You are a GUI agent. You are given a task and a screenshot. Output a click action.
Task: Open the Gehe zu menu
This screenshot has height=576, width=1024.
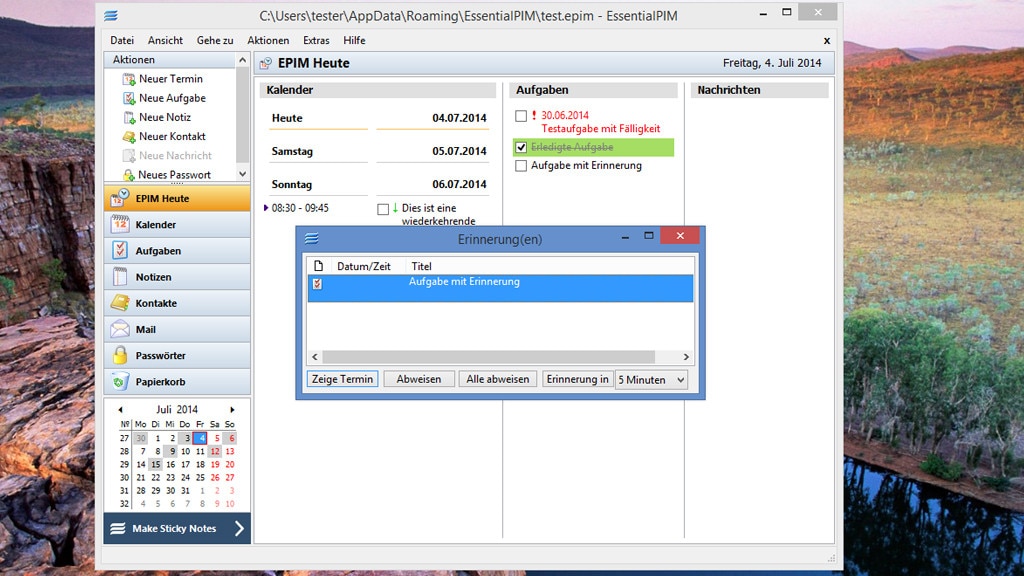point(215,40)
